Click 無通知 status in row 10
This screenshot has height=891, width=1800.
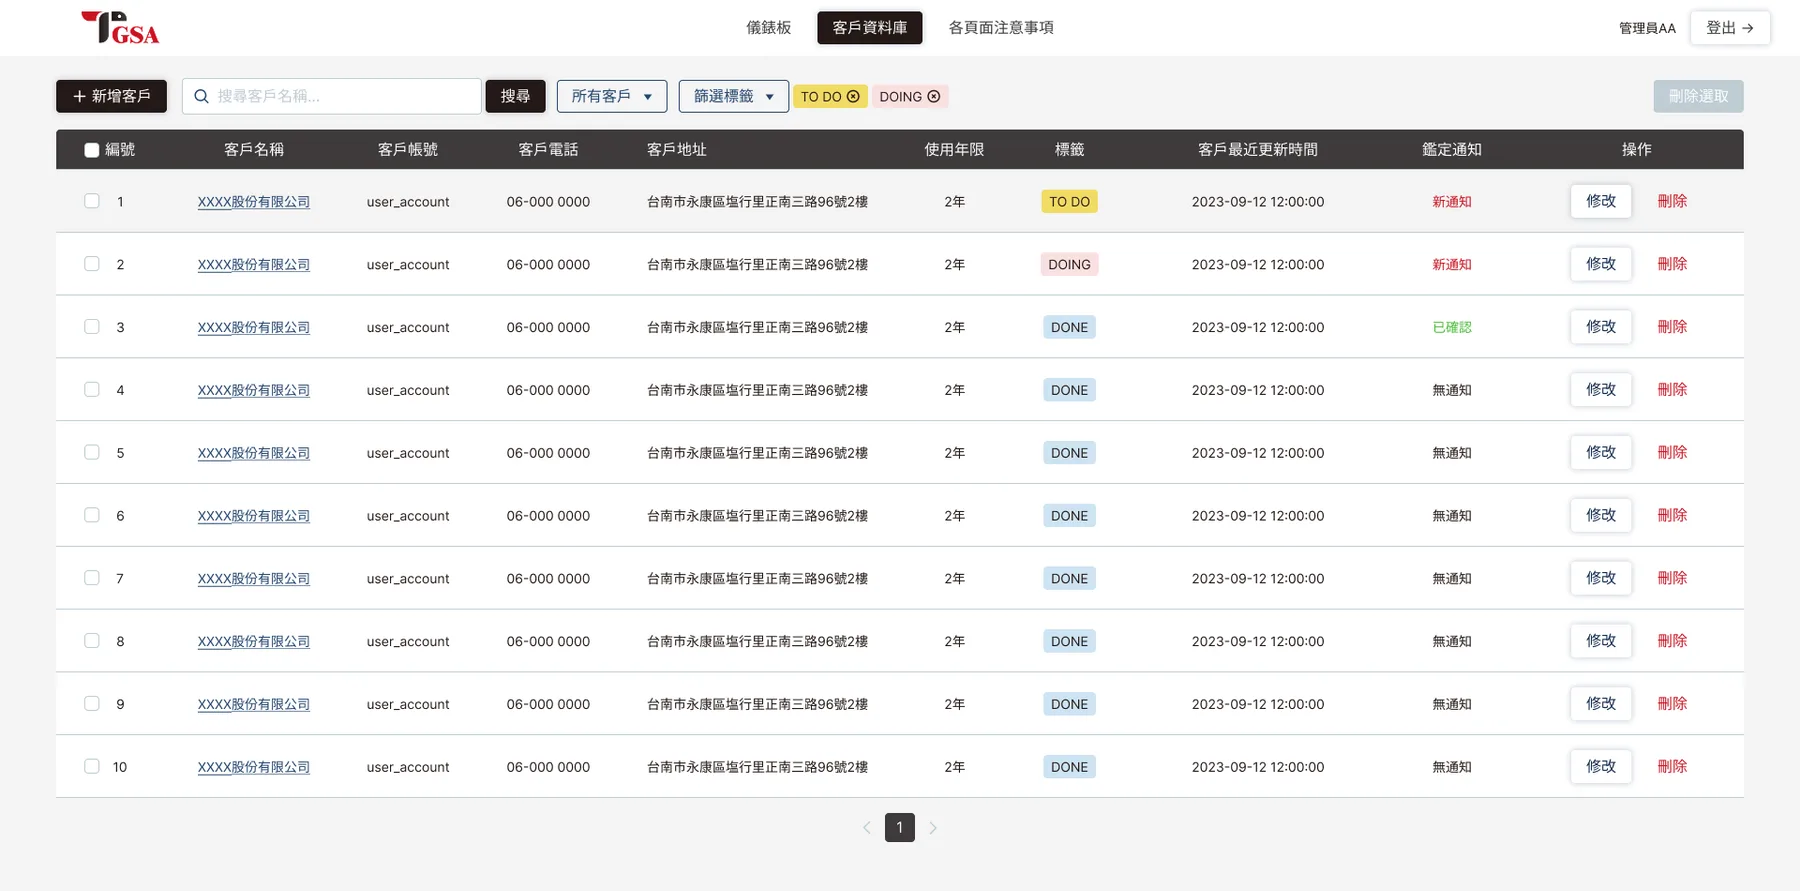tap(1452, 767)
